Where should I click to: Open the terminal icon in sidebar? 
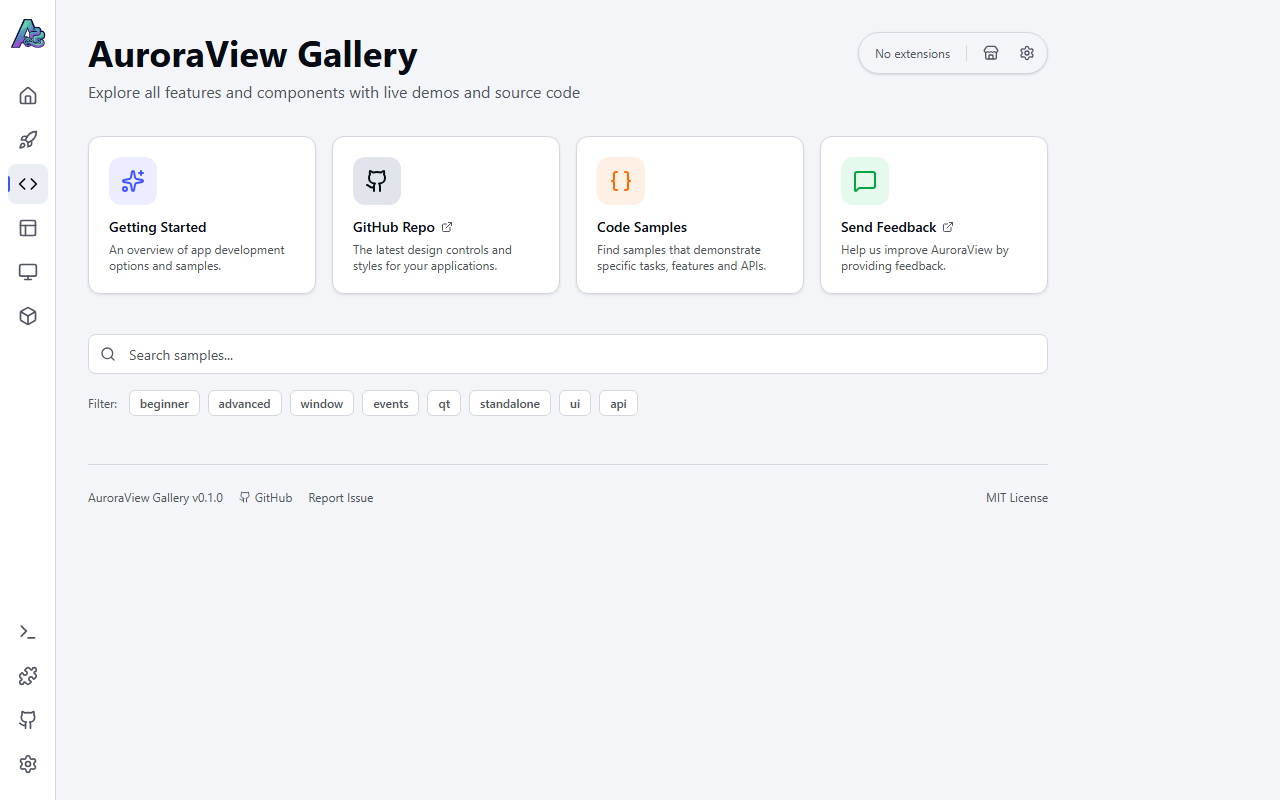[27, 631]
